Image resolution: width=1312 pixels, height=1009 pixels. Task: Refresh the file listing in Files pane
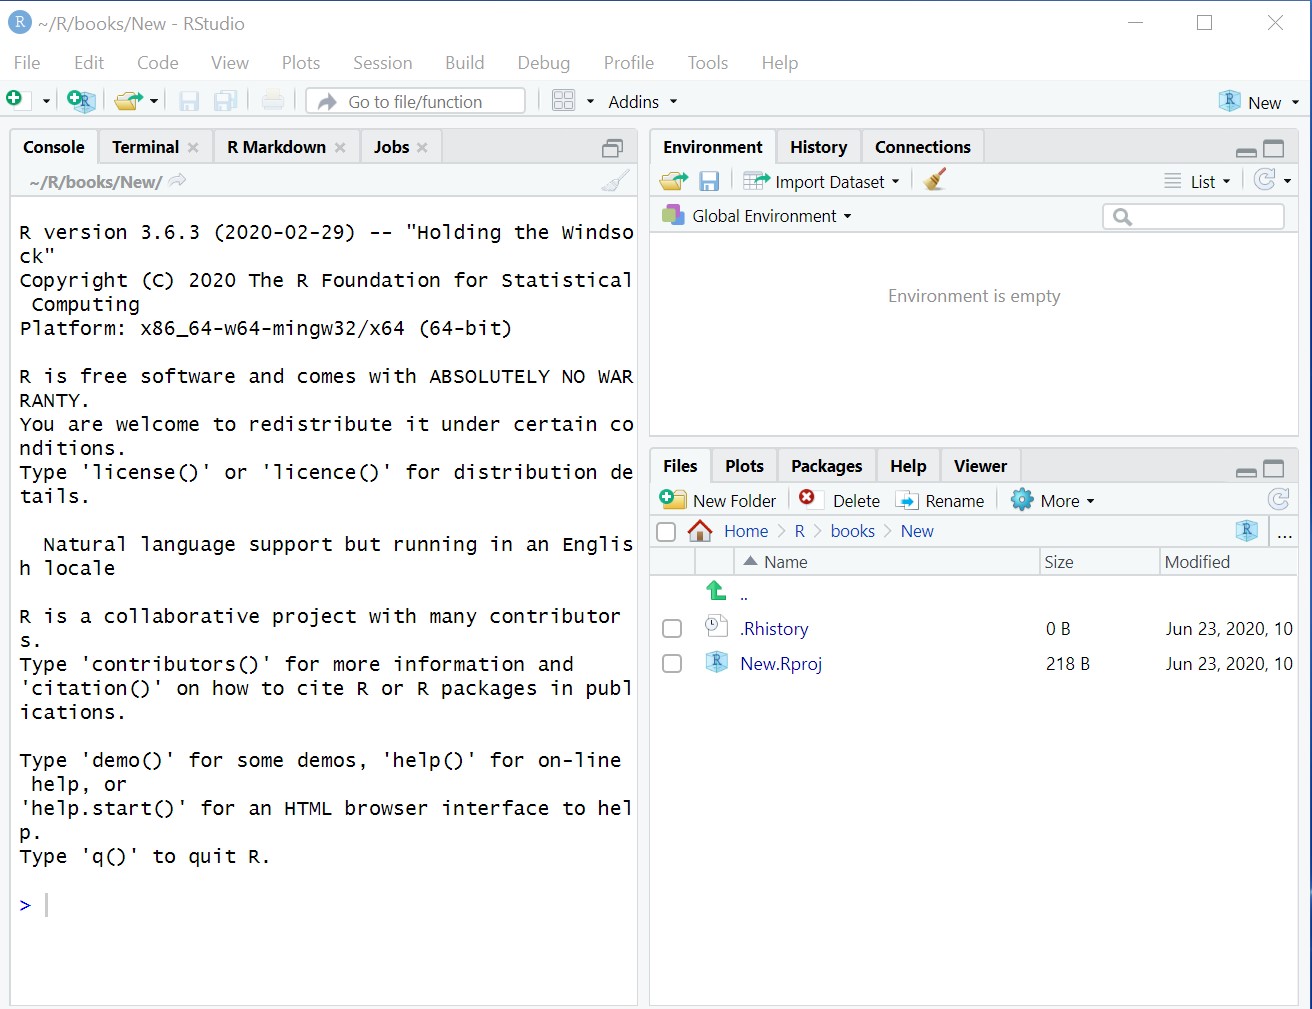1278,500
